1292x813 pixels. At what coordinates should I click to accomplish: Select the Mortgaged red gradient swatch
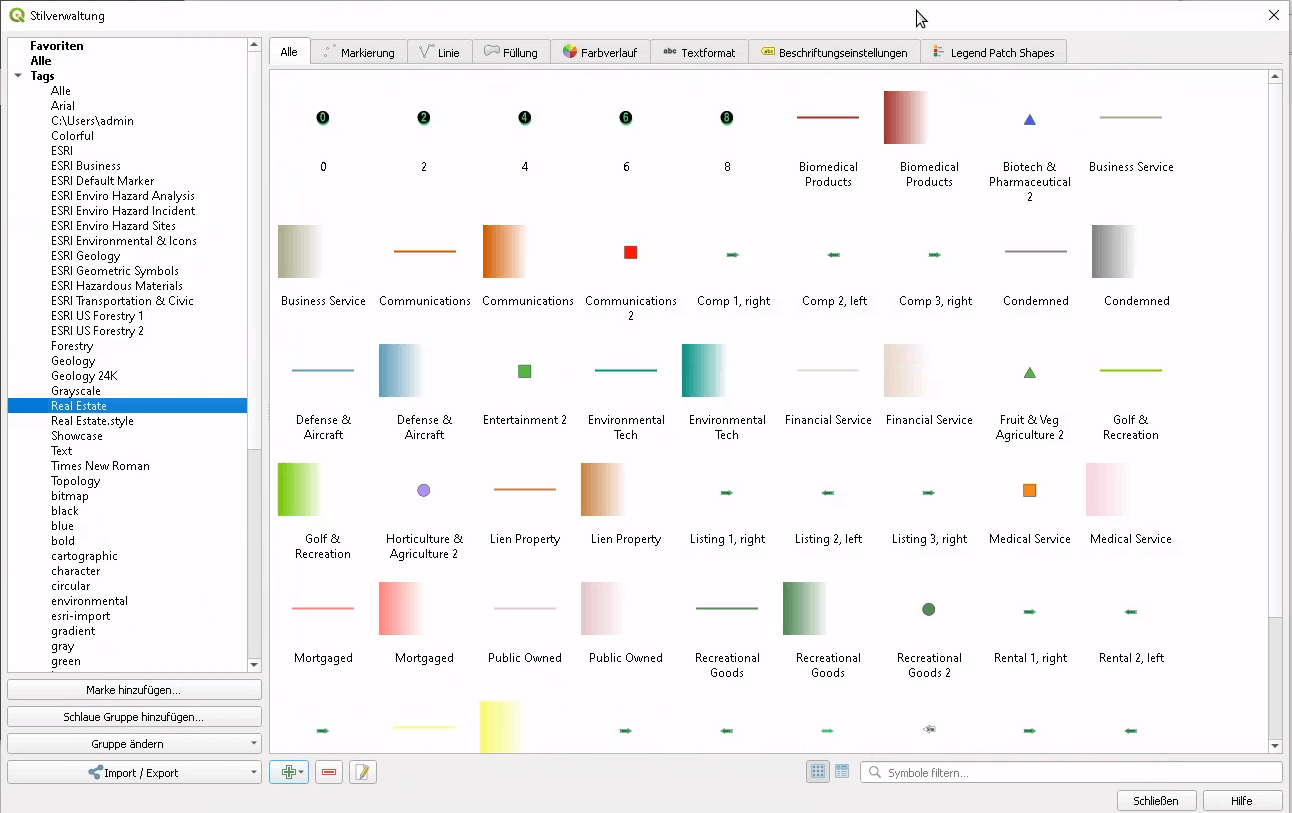(401, 609)
